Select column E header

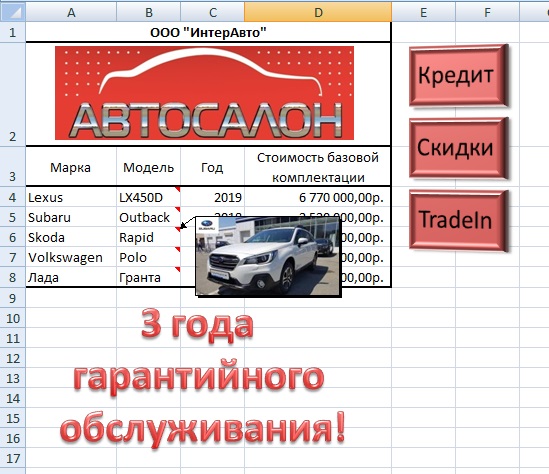click(x=424, y=12)
